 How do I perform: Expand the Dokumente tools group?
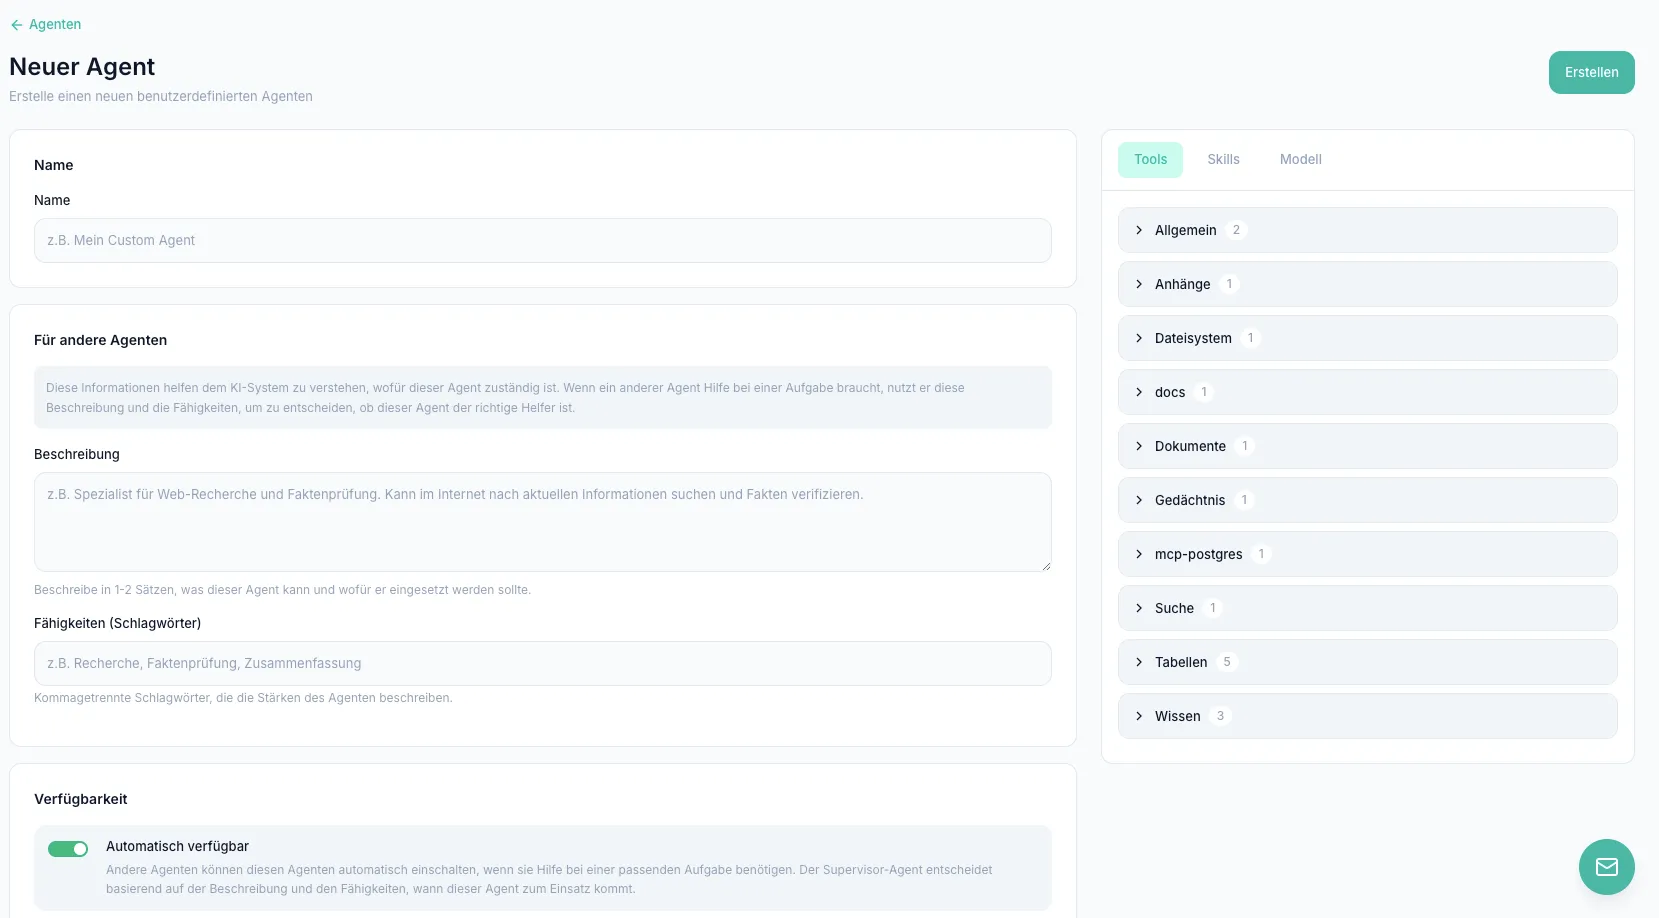pyautogui.click(x=1367, y=446)
